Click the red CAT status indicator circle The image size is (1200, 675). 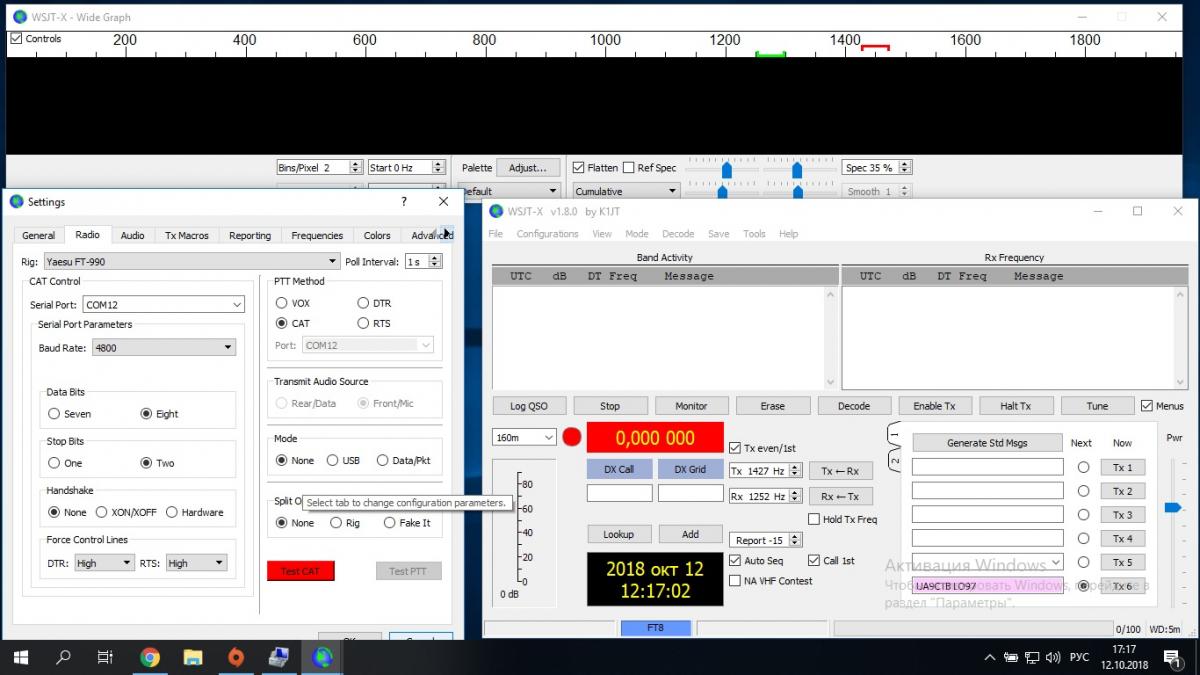coord(572,437)
